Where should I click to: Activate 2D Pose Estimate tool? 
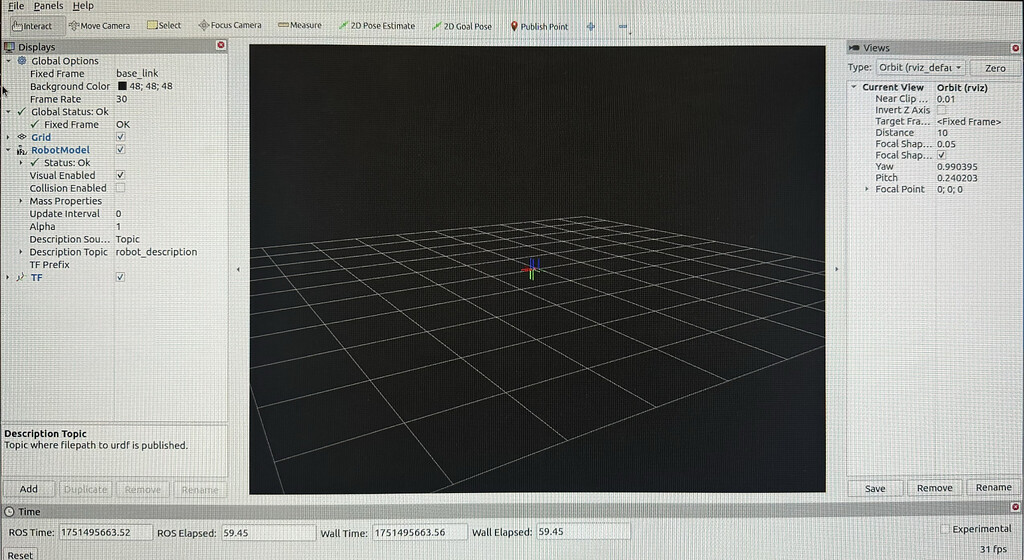point(377,26)
